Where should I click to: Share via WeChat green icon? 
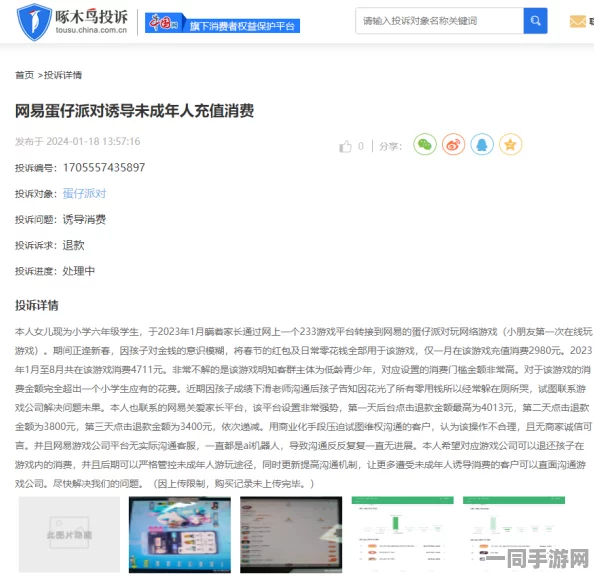425,144
